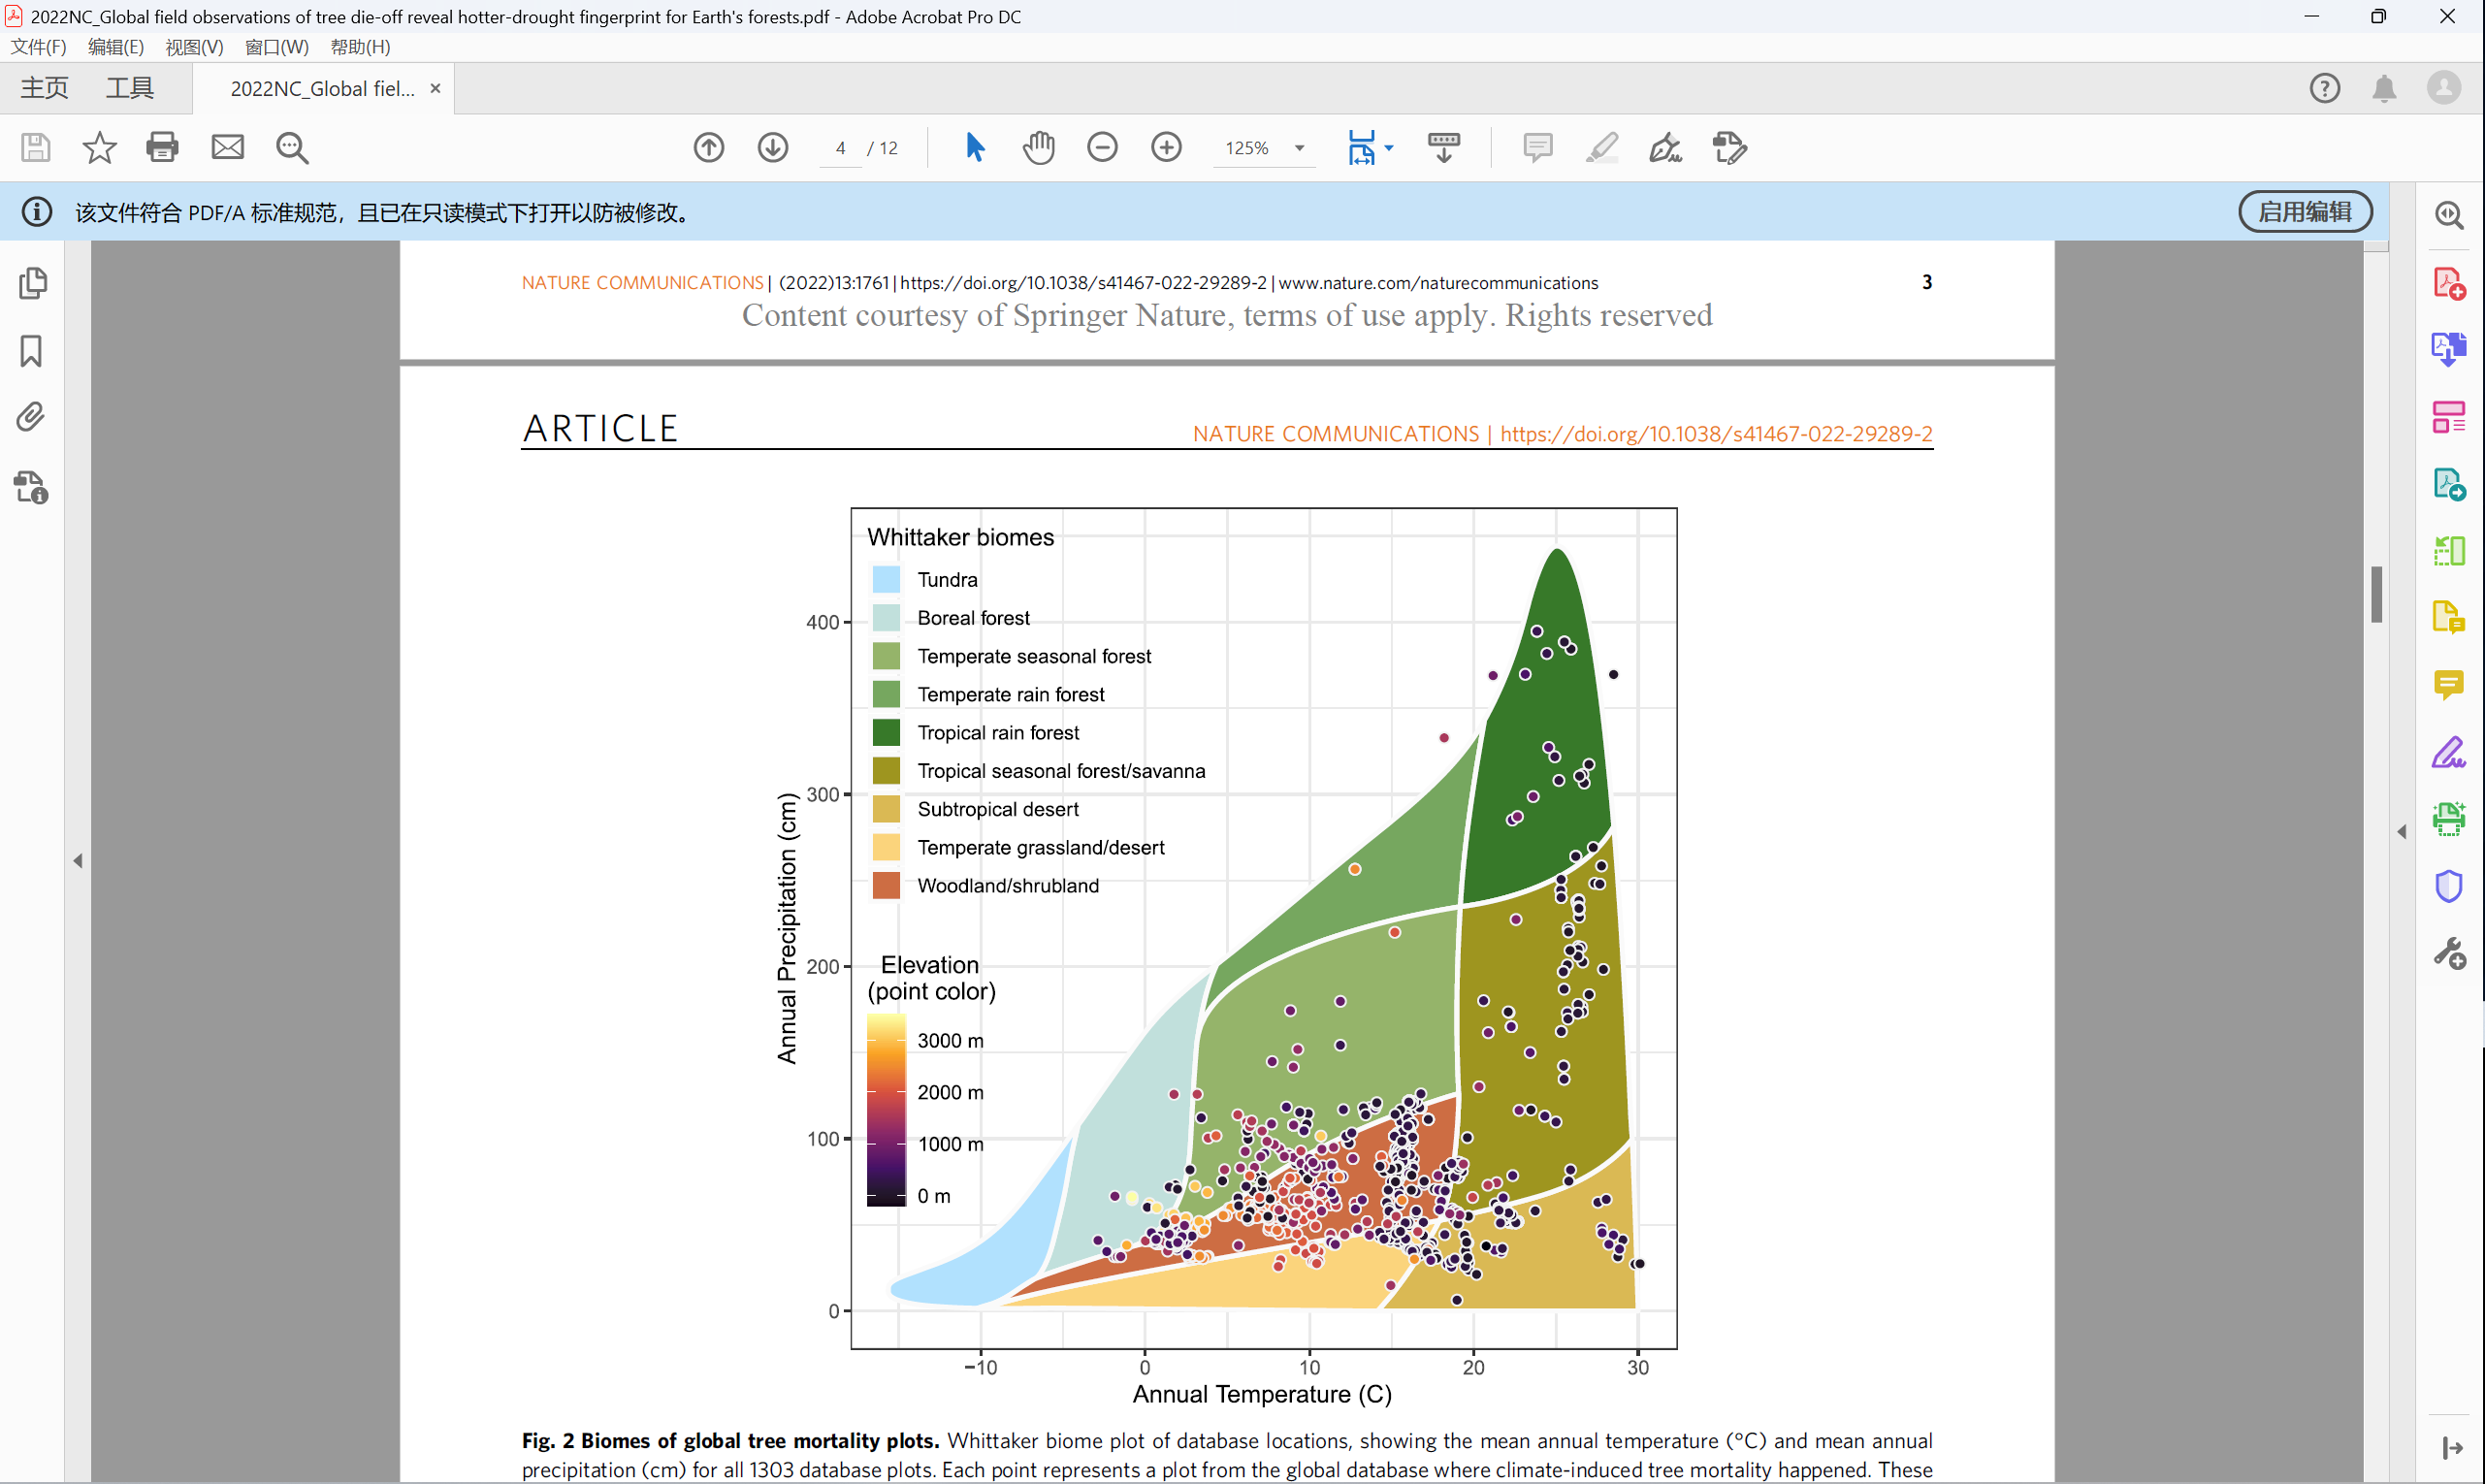2485x1484 pixels.
Task: Add a sticky note comment
Action: (x=1538, y=148)
